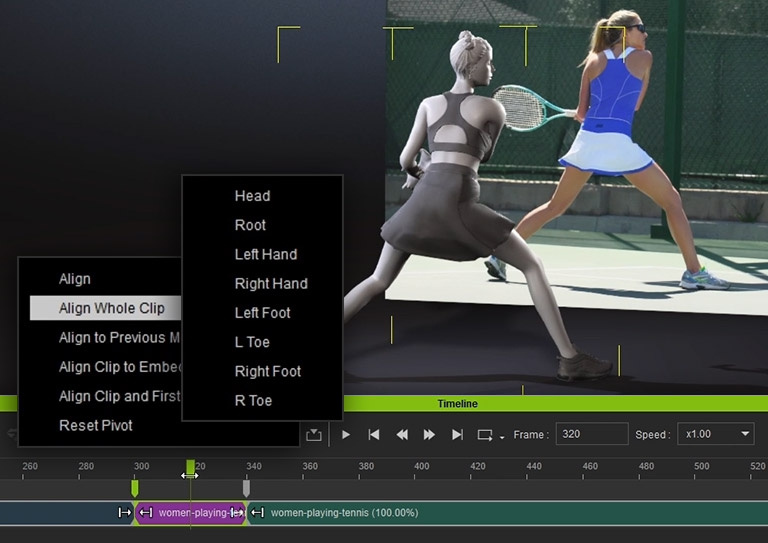Choose R Toe in the submenu
Viewport: 768px width, 543px height.
[x=253, y=400]
